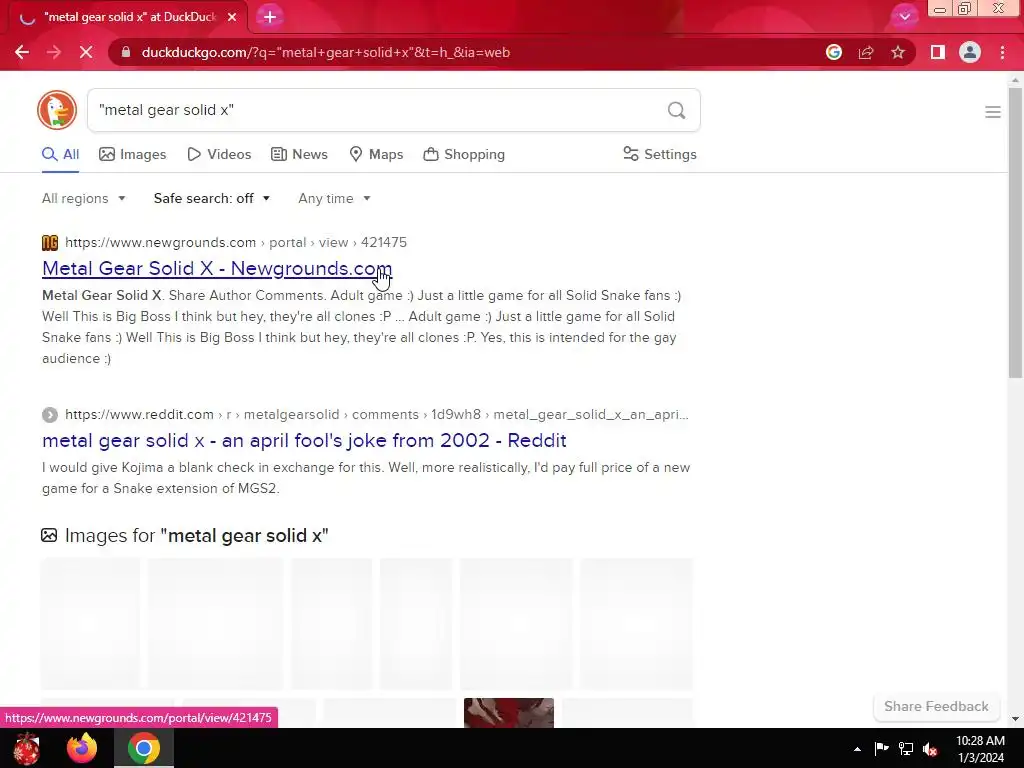Click the scrollbar down arrow

[1015, 720]
